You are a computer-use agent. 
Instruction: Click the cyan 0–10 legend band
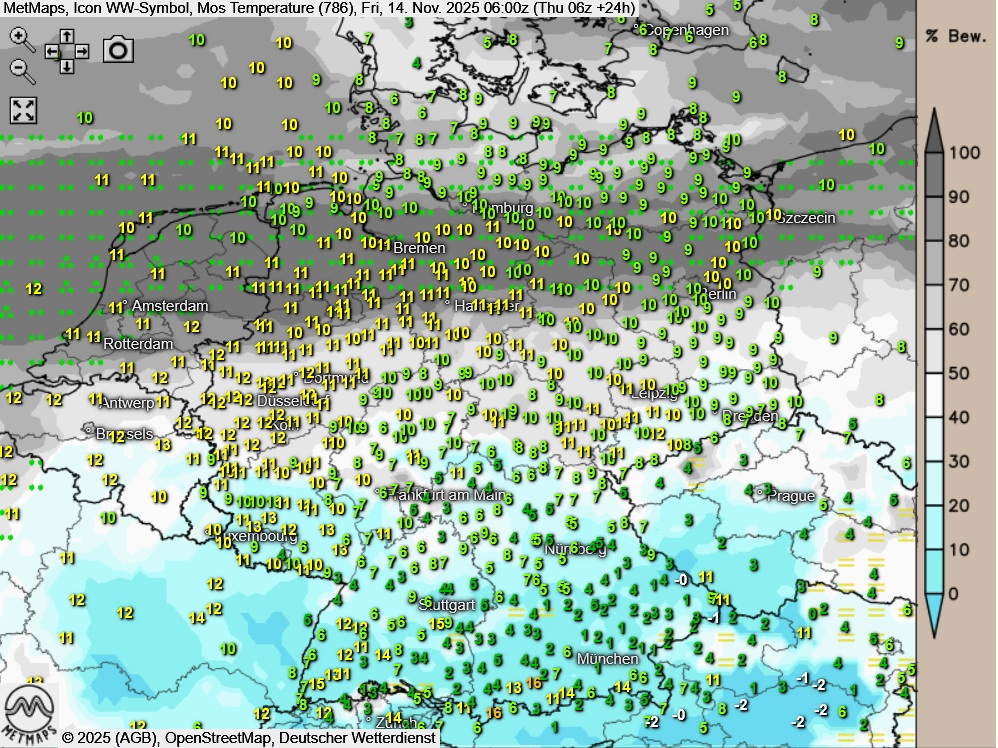tap(934, 571)
